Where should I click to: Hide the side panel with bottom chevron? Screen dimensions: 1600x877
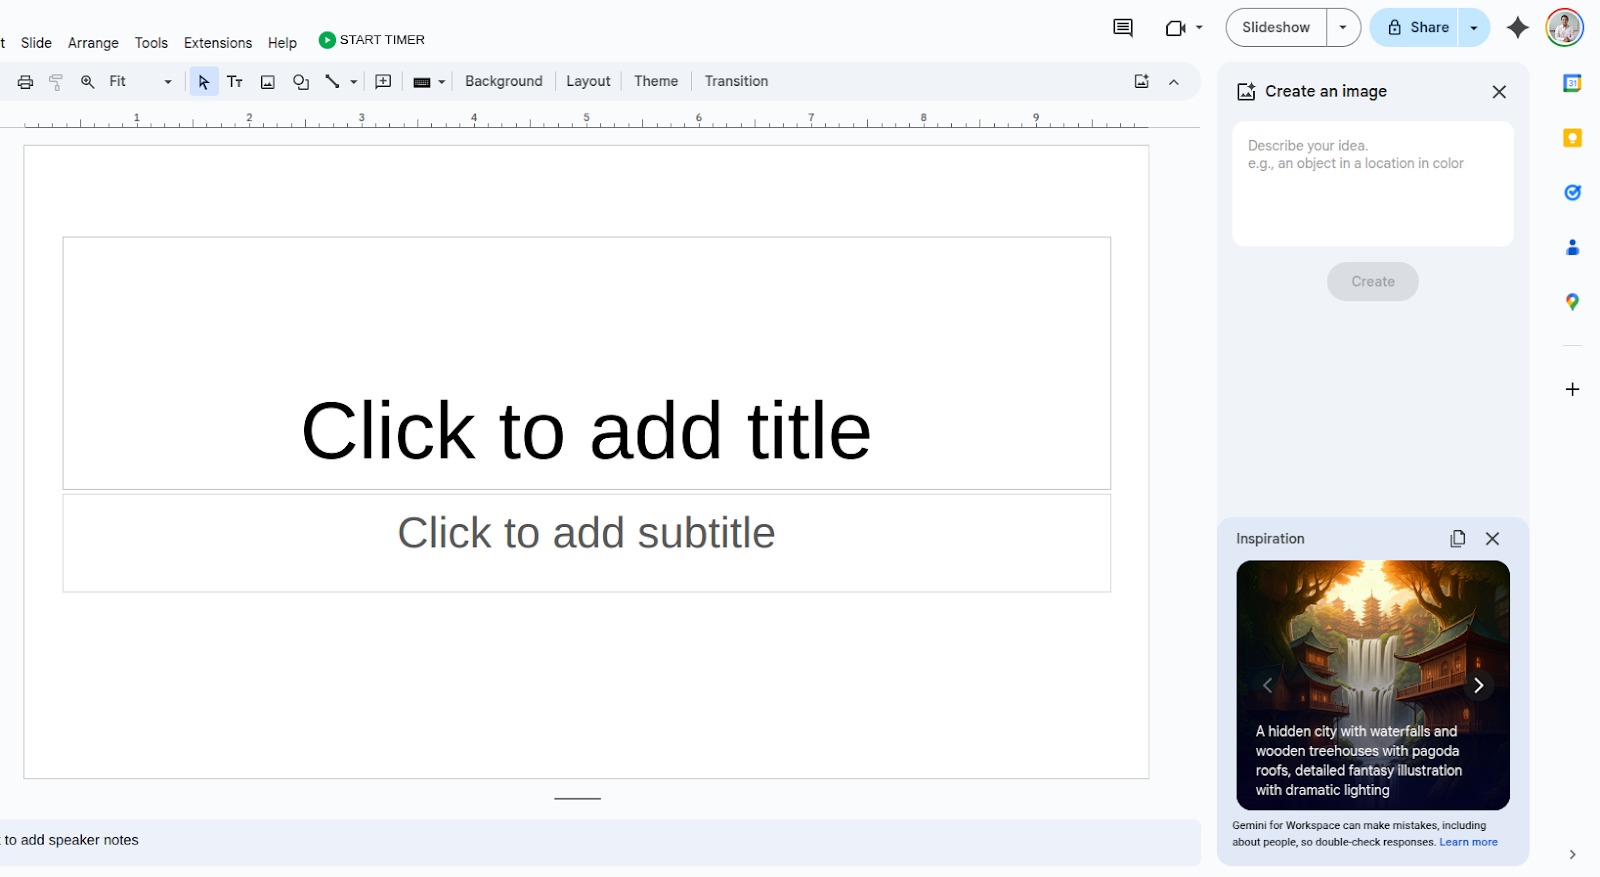coord(1572,855)
